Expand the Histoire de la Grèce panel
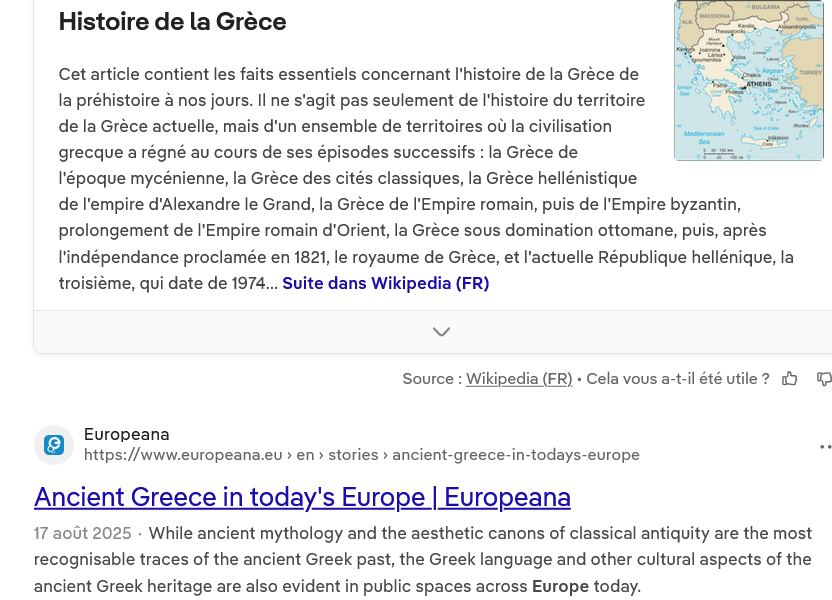The height and width of the screenshot is (600, 832). click(441, 332)
